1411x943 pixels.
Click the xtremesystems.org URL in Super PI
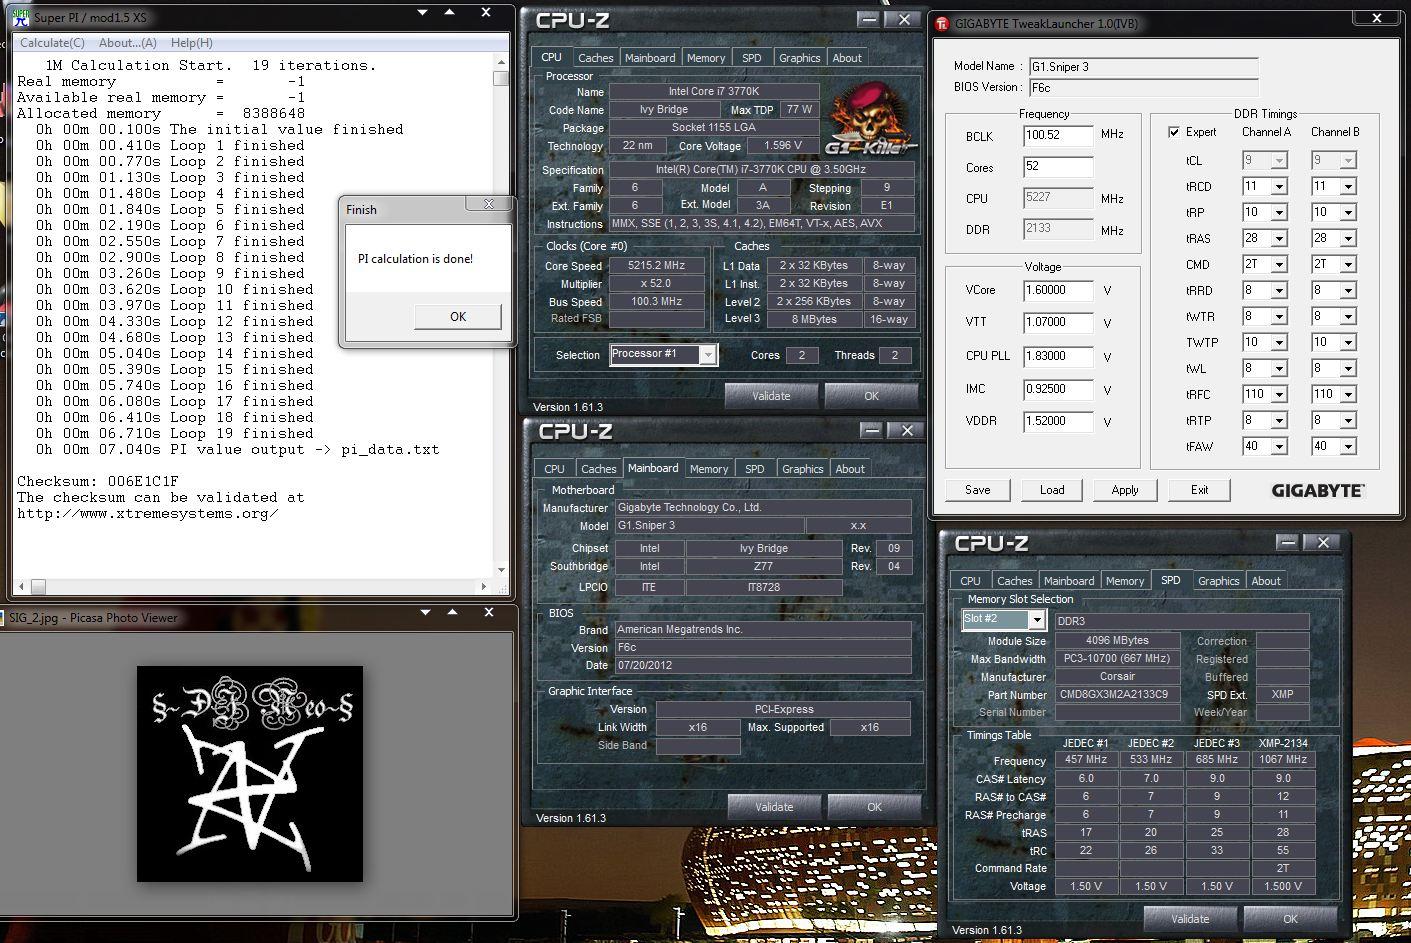coord(148,513)
